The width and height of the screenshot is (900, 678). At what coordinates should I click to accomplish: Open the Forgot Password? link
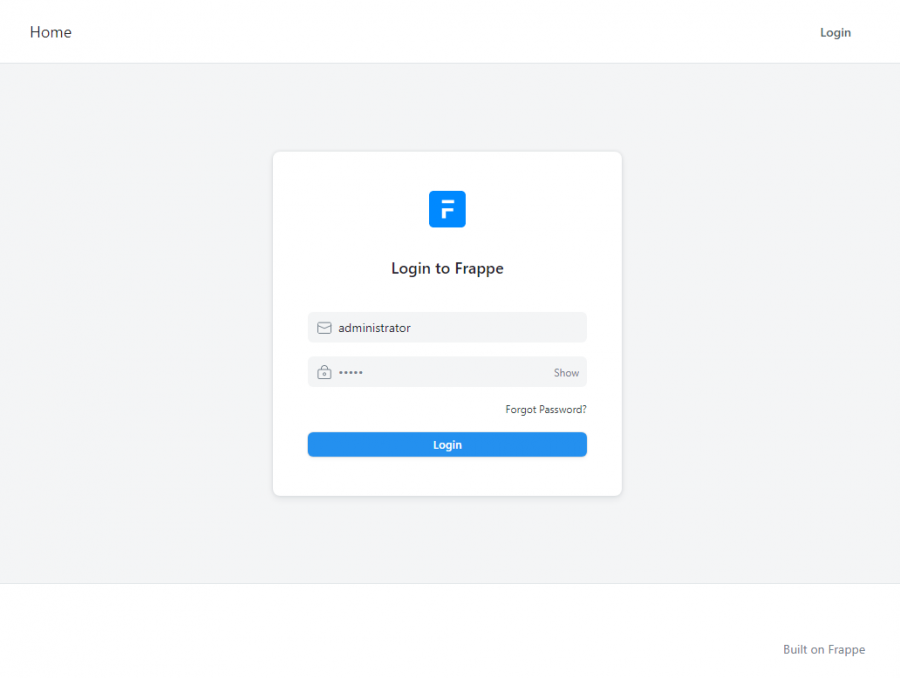pos(546,409)
